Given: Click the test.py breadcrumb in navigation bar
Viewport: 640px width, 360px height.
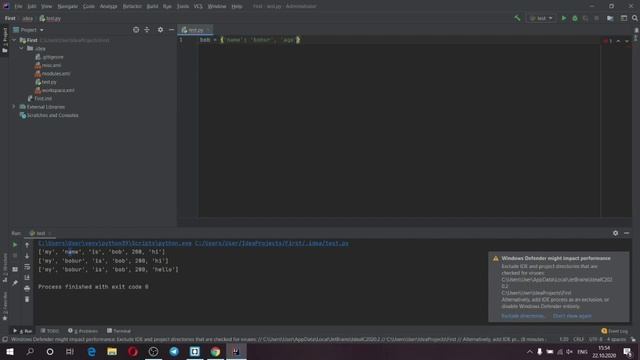Looking at the screenshot, I should [x=50, y=18].
